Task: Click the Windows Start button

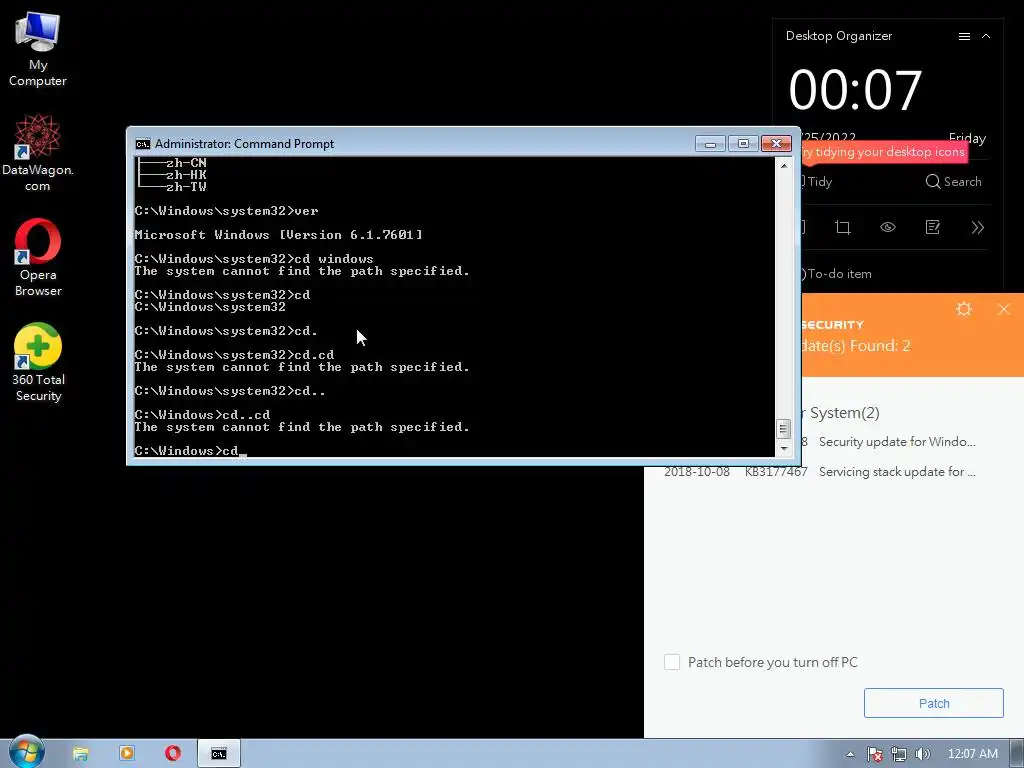Action: pos(26,752)
